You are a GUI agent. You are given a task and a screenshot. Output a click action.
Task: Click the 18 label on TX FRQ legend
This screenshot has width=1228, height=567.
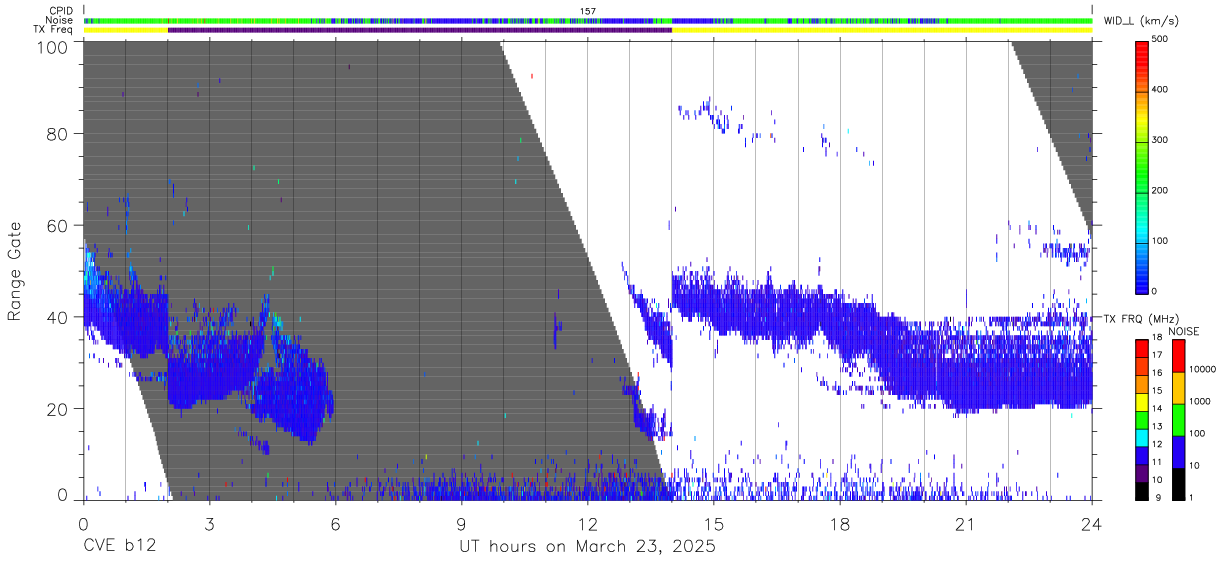pyautogui.click(x=1158, y=338)
